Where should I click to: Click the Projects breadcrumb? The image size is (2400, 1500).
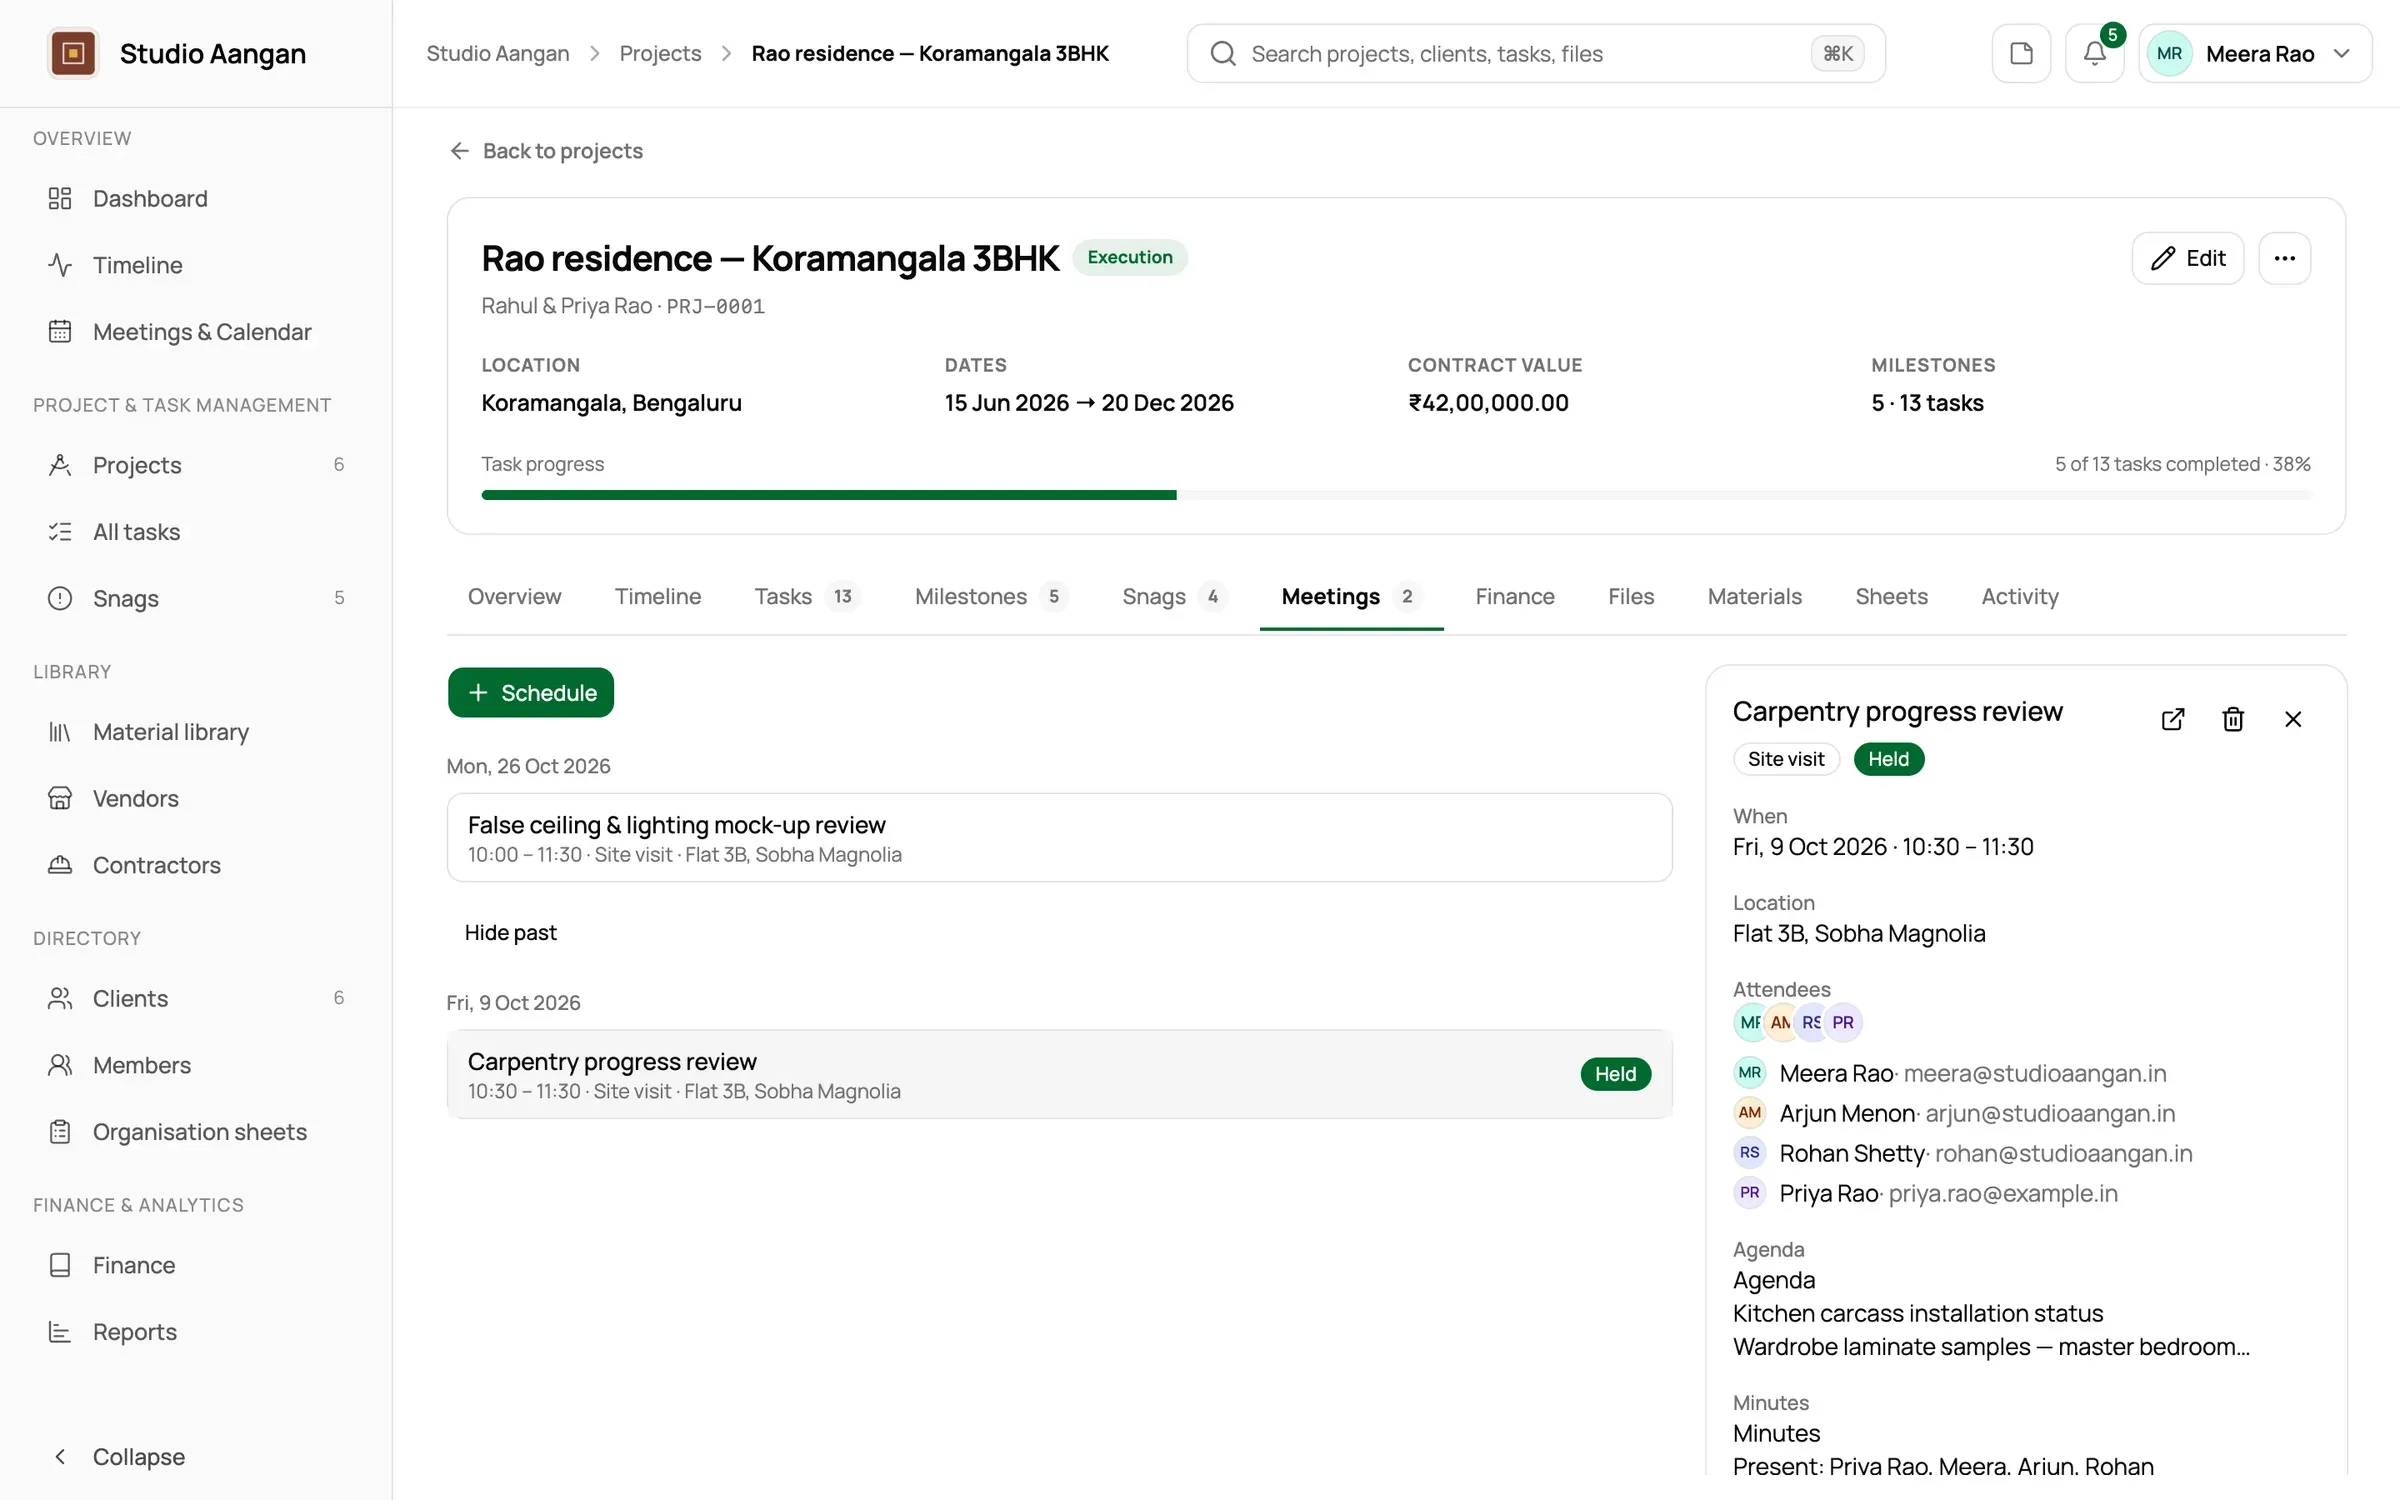pos(660,53)
